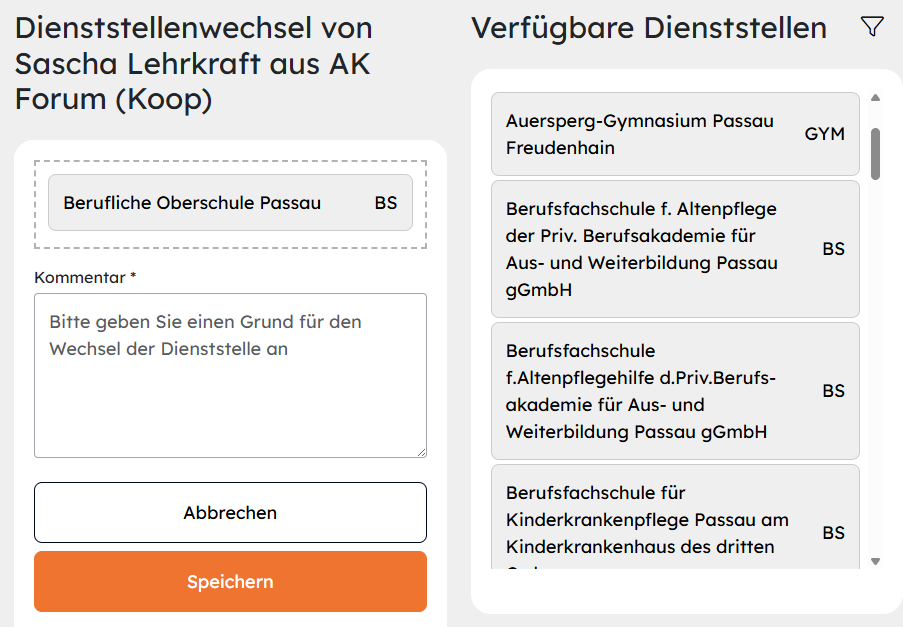903x627 pixels.
Task: Click the scroll up arrow in the Dienststellen list
Action: (876, 98)
